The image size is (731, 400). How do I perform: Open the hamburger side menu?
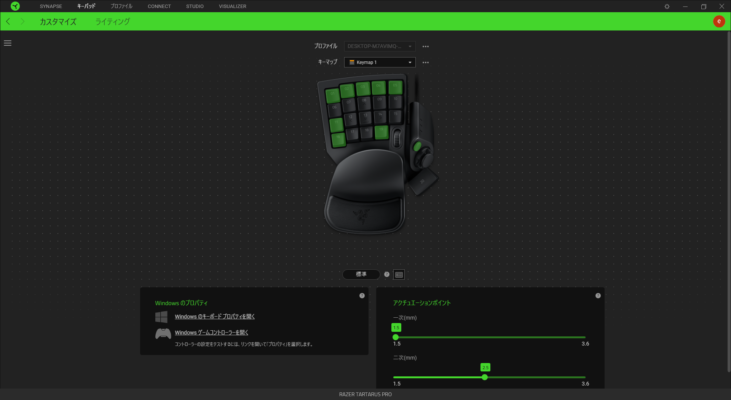[7, 43]
